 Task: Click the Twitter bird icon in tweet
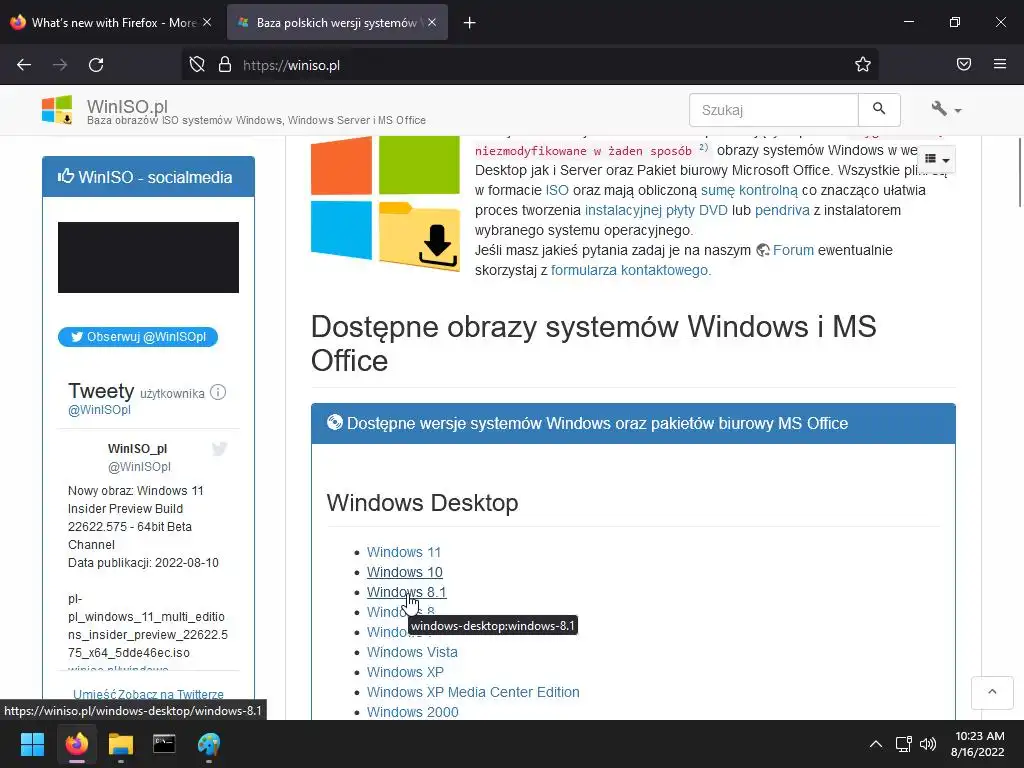click(219, 449)
